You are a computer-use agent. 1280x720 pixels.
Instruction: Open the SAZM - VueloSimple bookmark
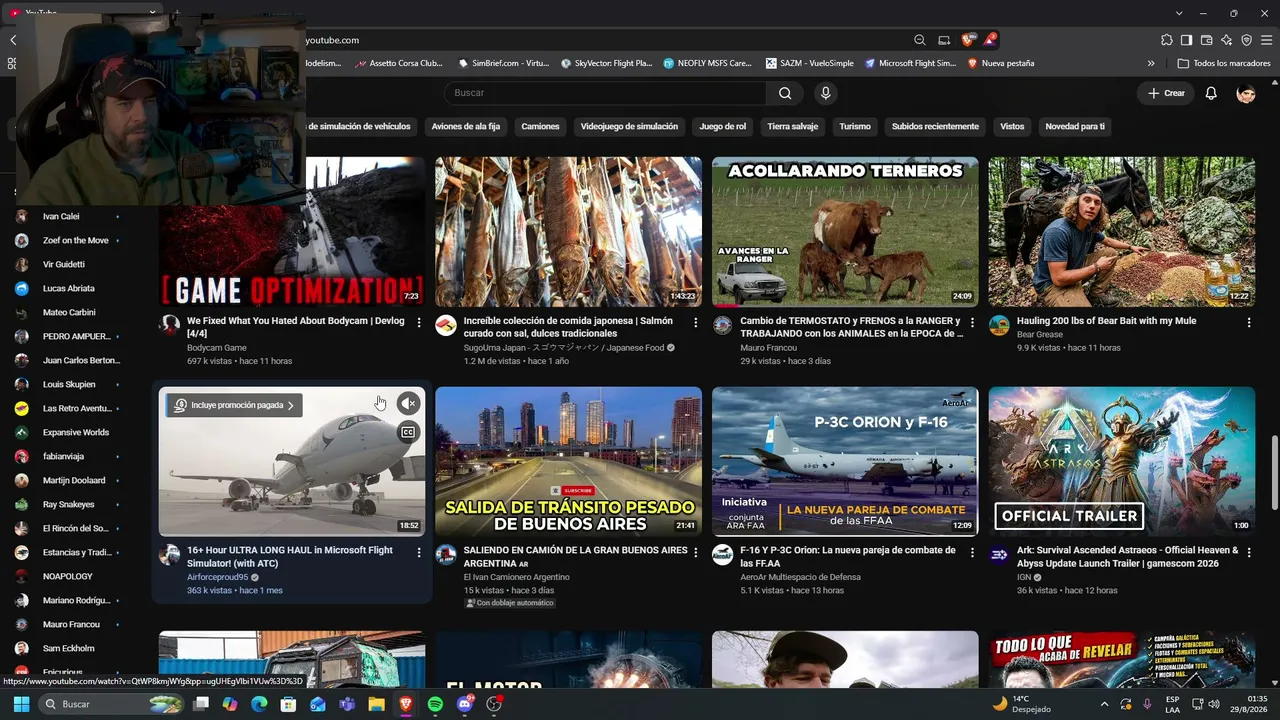click(810, 63)
